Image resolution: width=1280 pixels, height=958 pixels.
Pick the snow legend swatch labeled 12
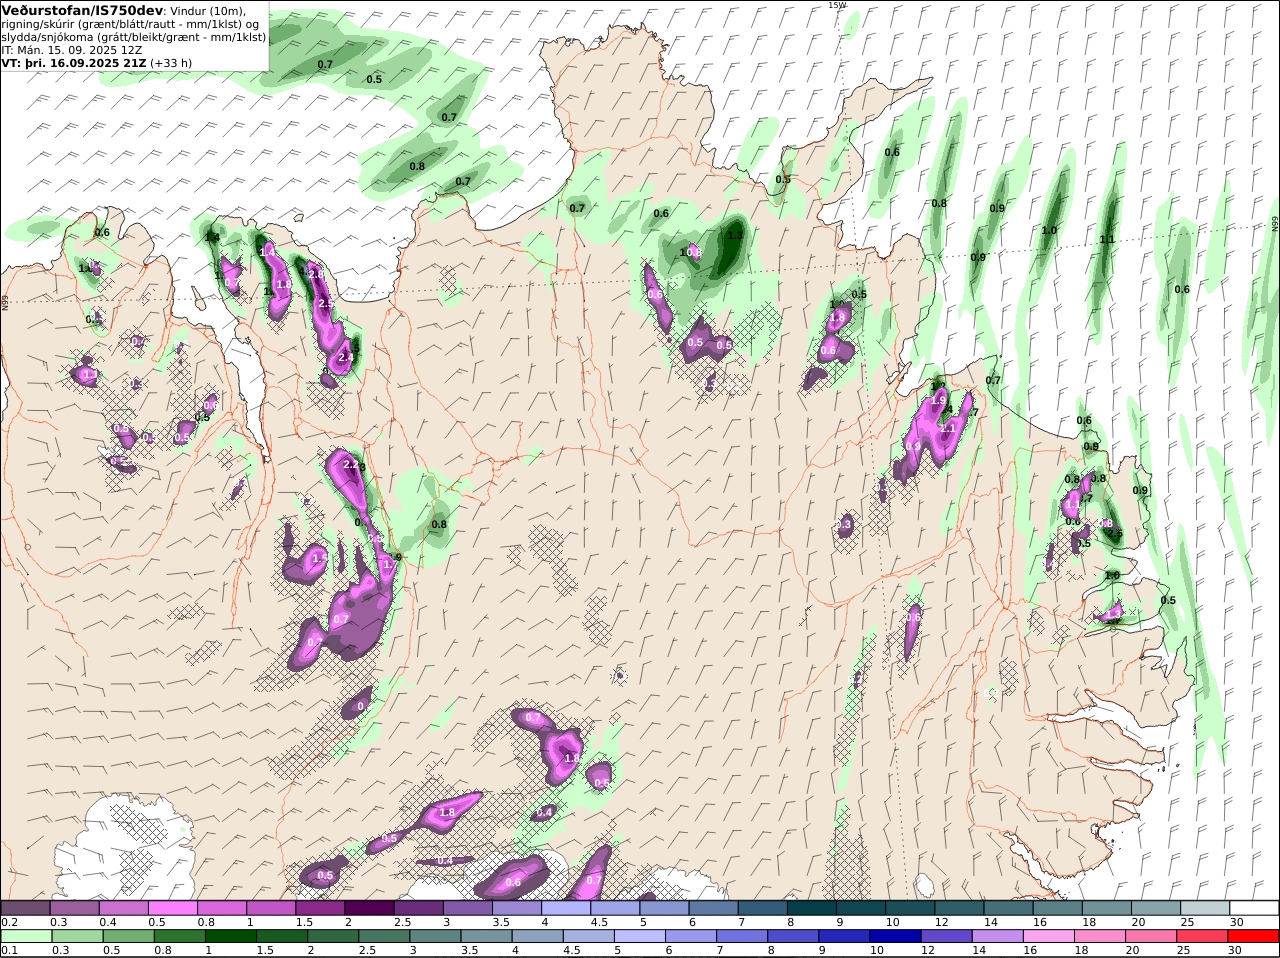pos(960,907)
